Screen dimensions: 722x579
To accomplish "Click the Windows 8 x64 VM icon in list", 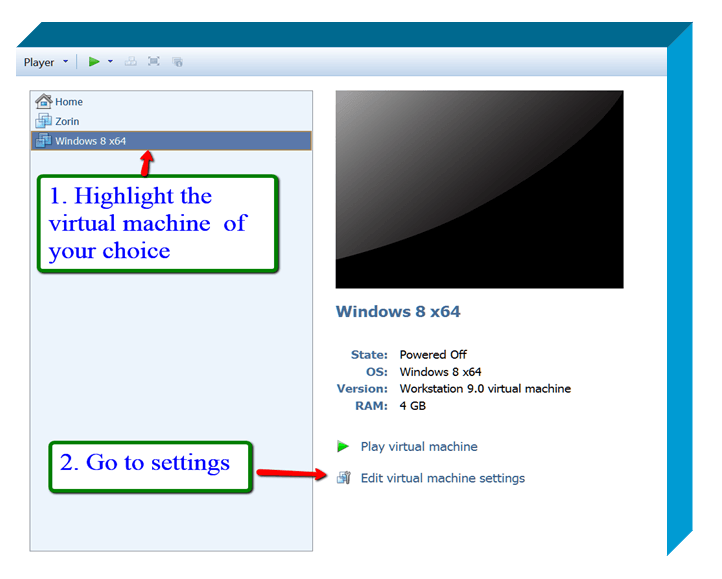I will 44,140.
